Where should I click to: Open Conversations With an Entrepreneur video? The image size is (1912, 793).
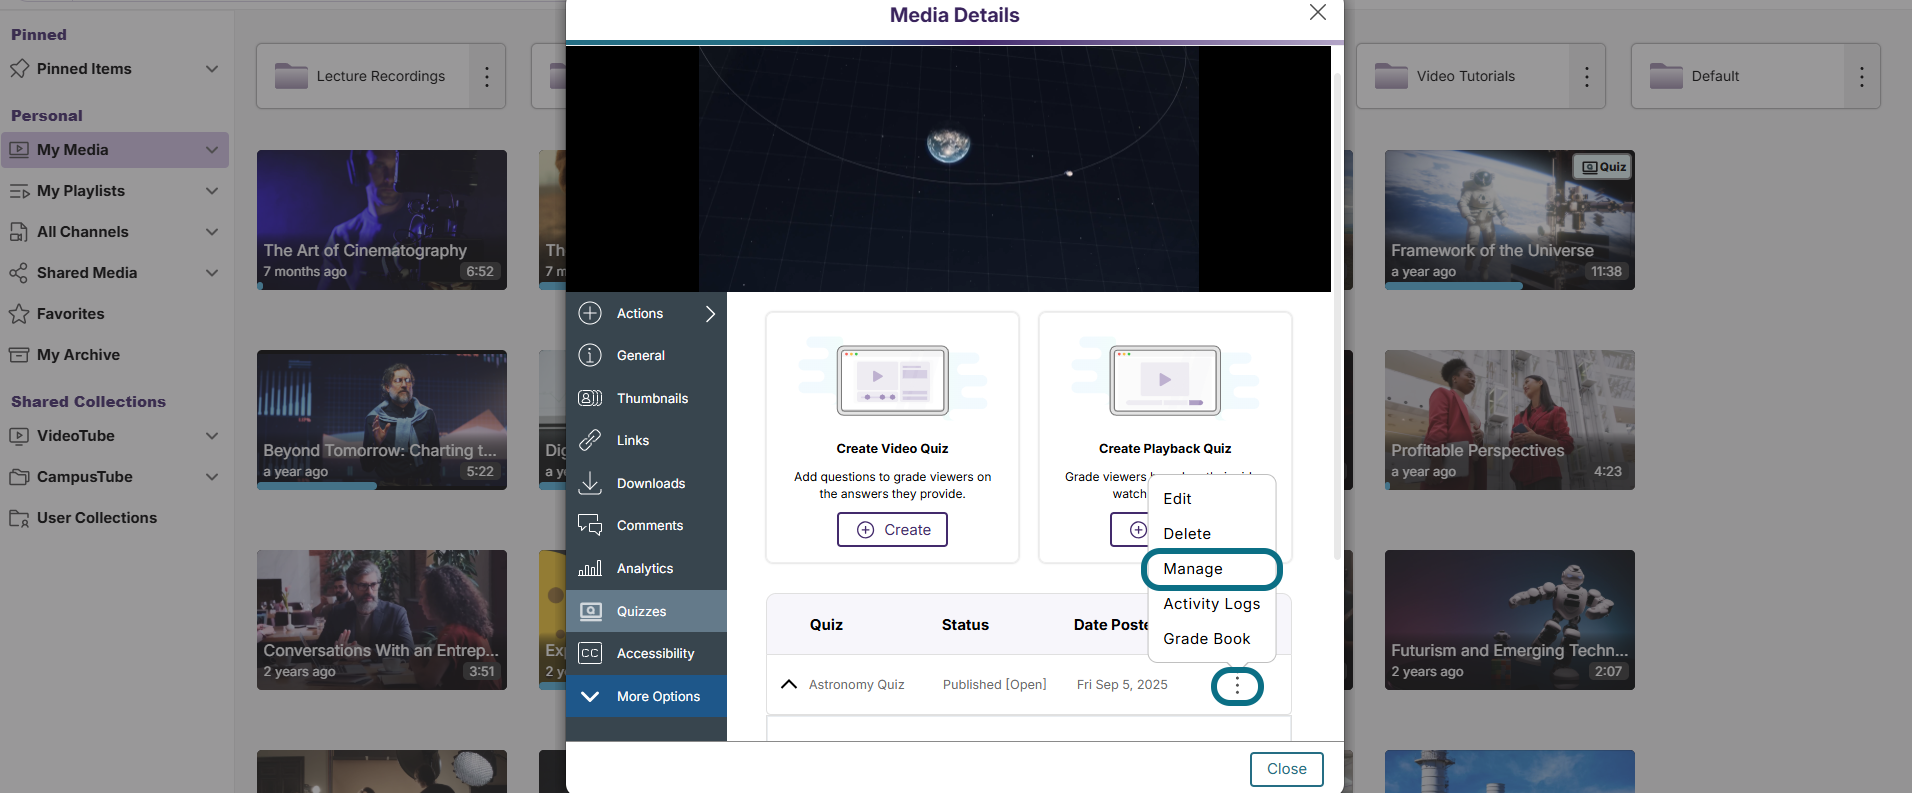coord(382,620)
